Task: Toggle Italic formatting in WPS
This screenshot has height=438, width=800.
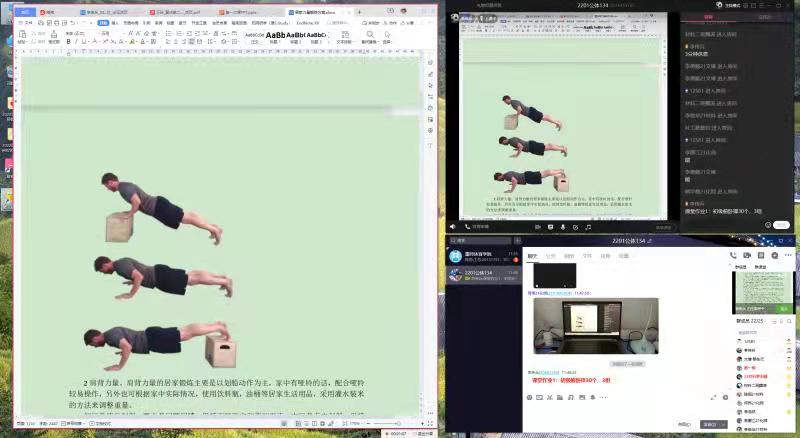Action: pyautogui.click(x=76, y=42)
